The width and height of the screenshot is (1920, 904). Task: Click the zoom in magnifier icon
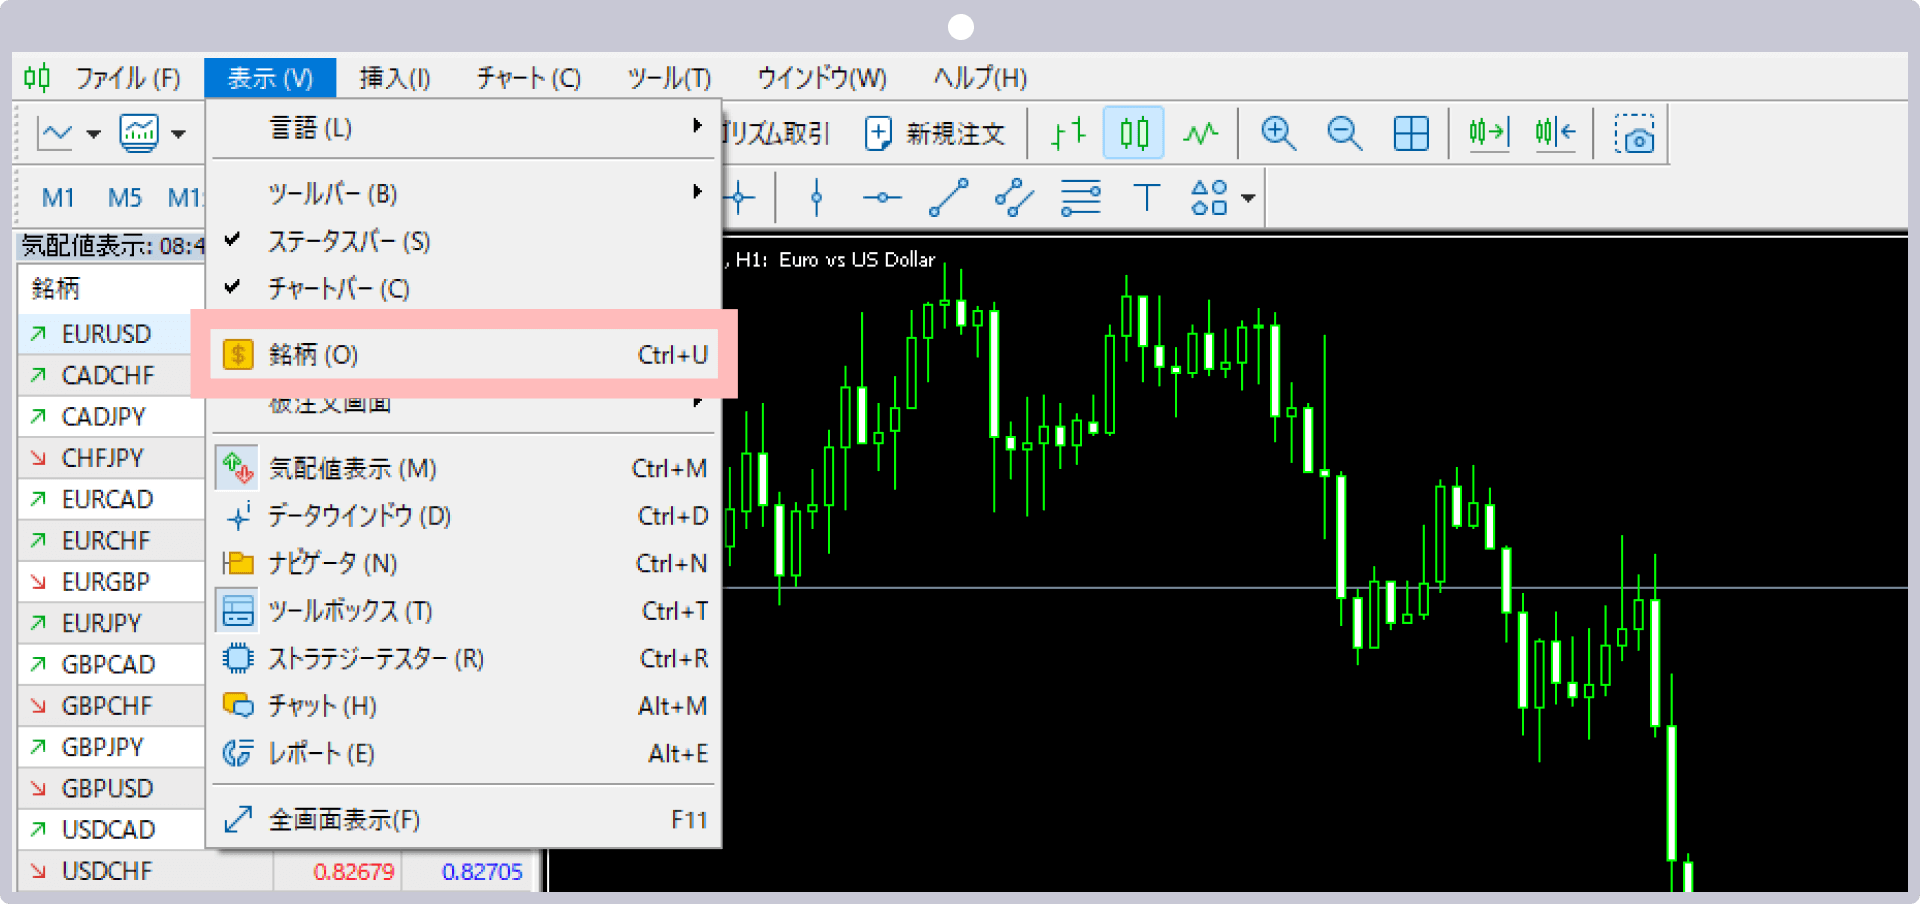pyautogui.click(x=1278, y=133)
